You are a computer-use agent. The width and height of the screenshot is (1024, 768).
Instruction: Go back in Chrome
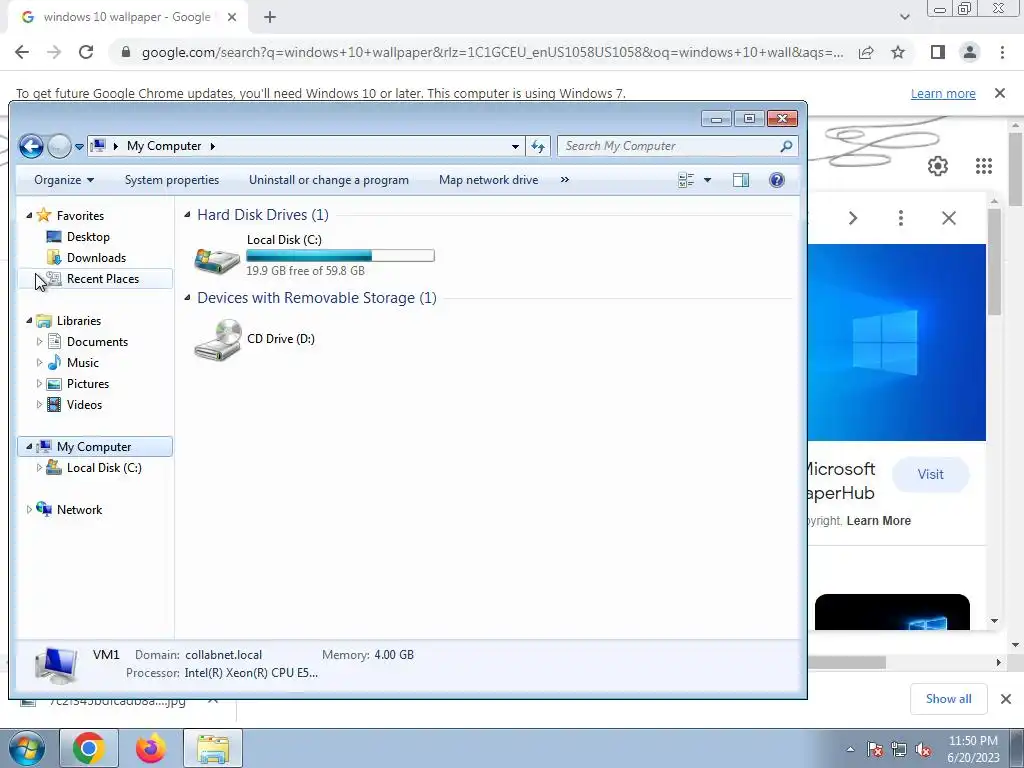(22, 52)
